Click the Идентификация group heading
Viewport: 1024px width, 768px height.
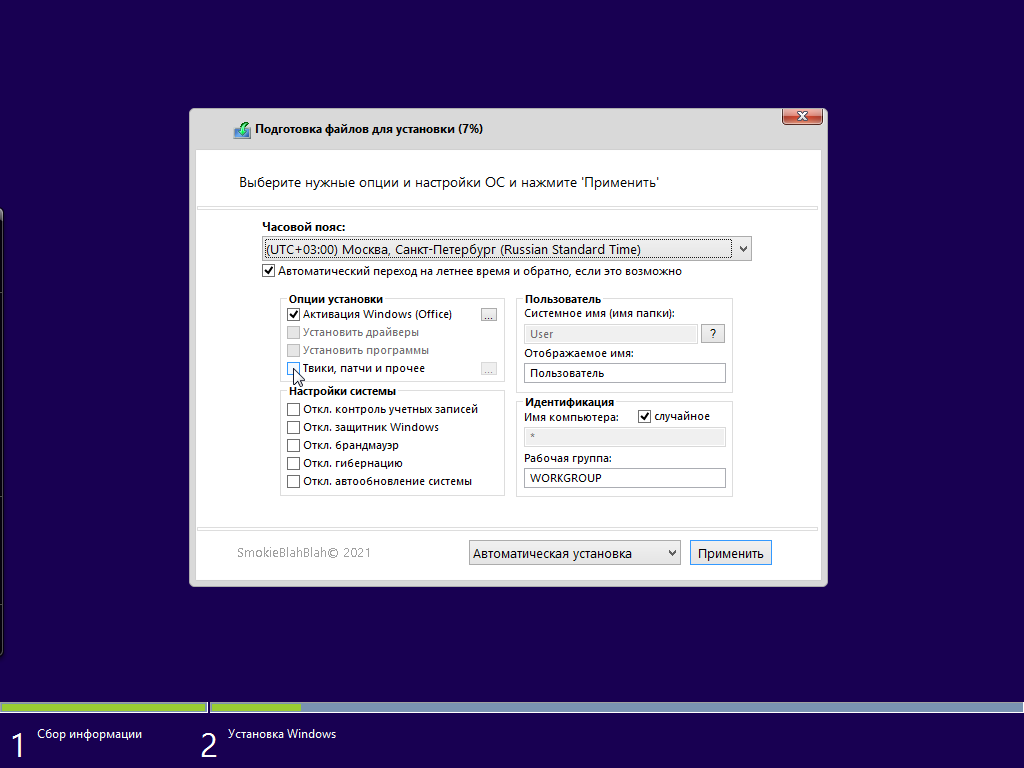[569, 402]
